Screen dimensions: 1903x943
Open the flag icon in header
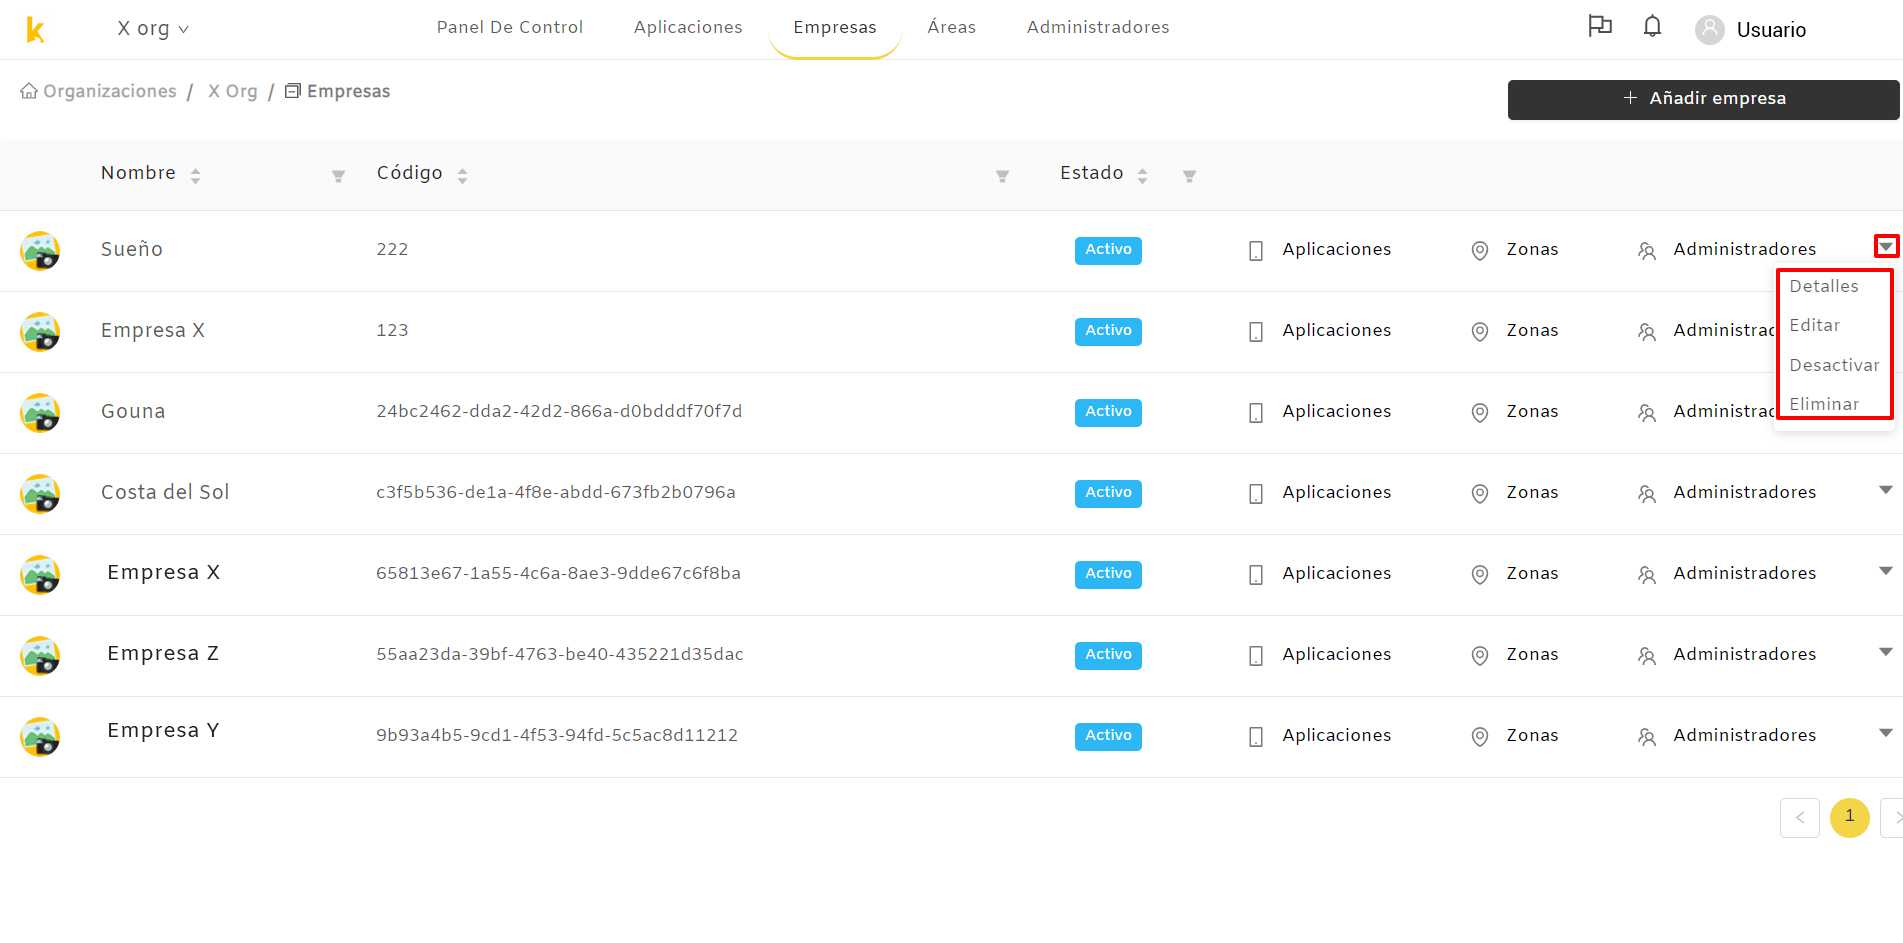(1600, 26)
